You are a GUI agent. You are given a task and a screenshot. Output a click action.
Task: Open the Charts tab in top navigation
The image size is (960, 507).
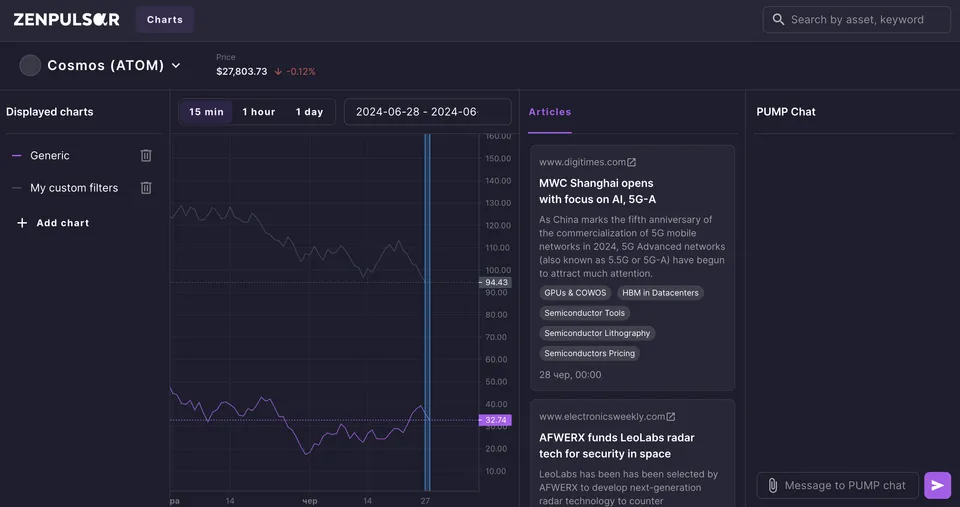[165, 20]
